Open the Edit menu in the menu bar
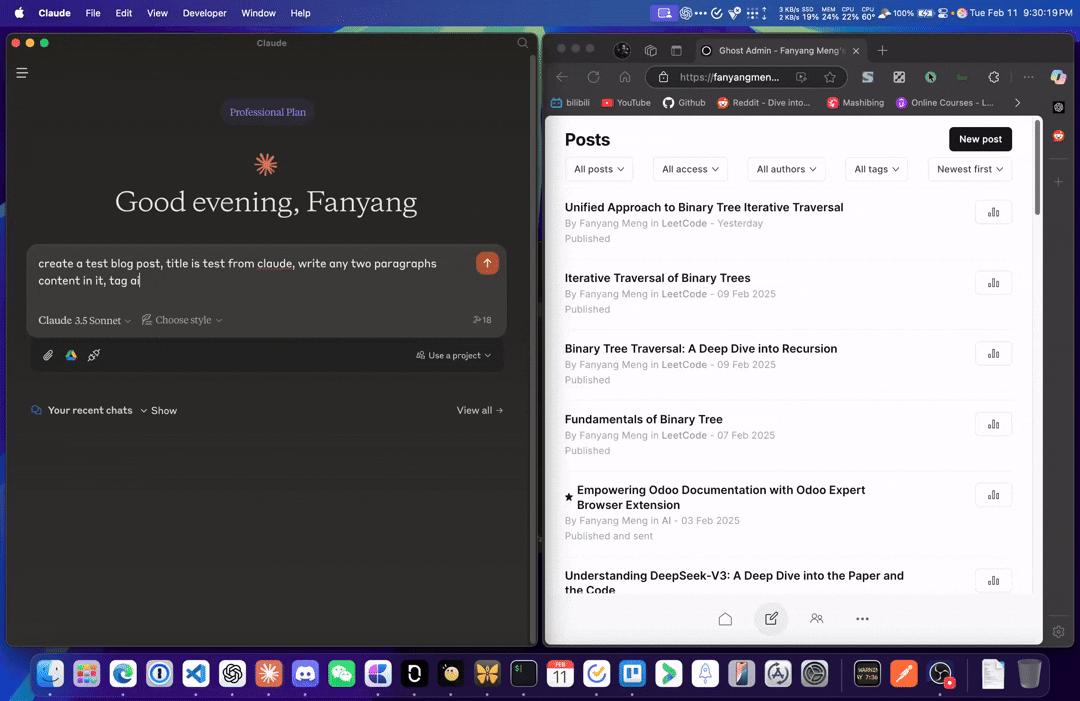Screen dimensions: 1080x701 click(x=123, y=13)
